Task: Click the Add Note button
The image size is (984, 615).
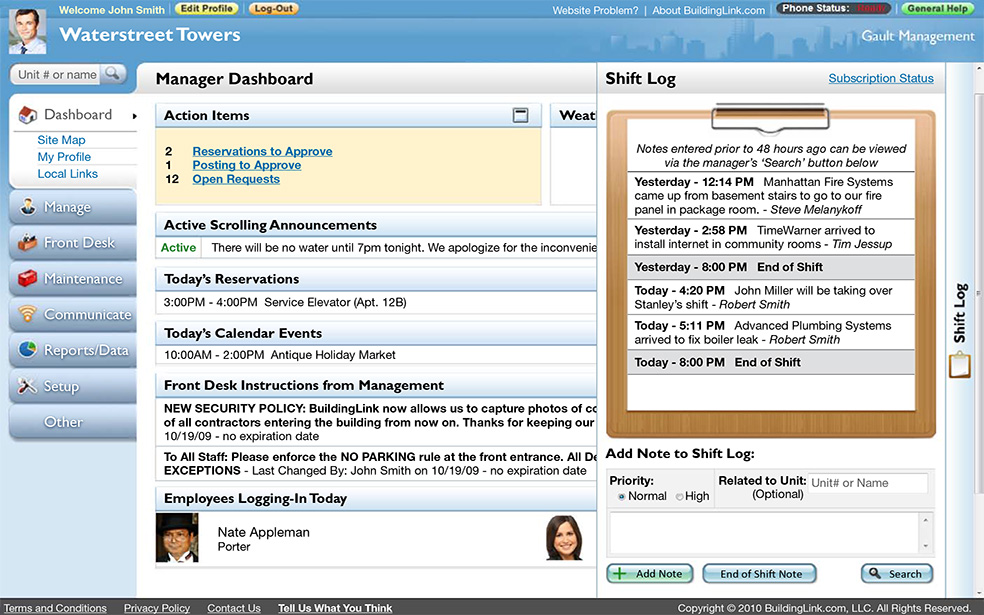Action: pyautogui.click(x=650, y=574)
